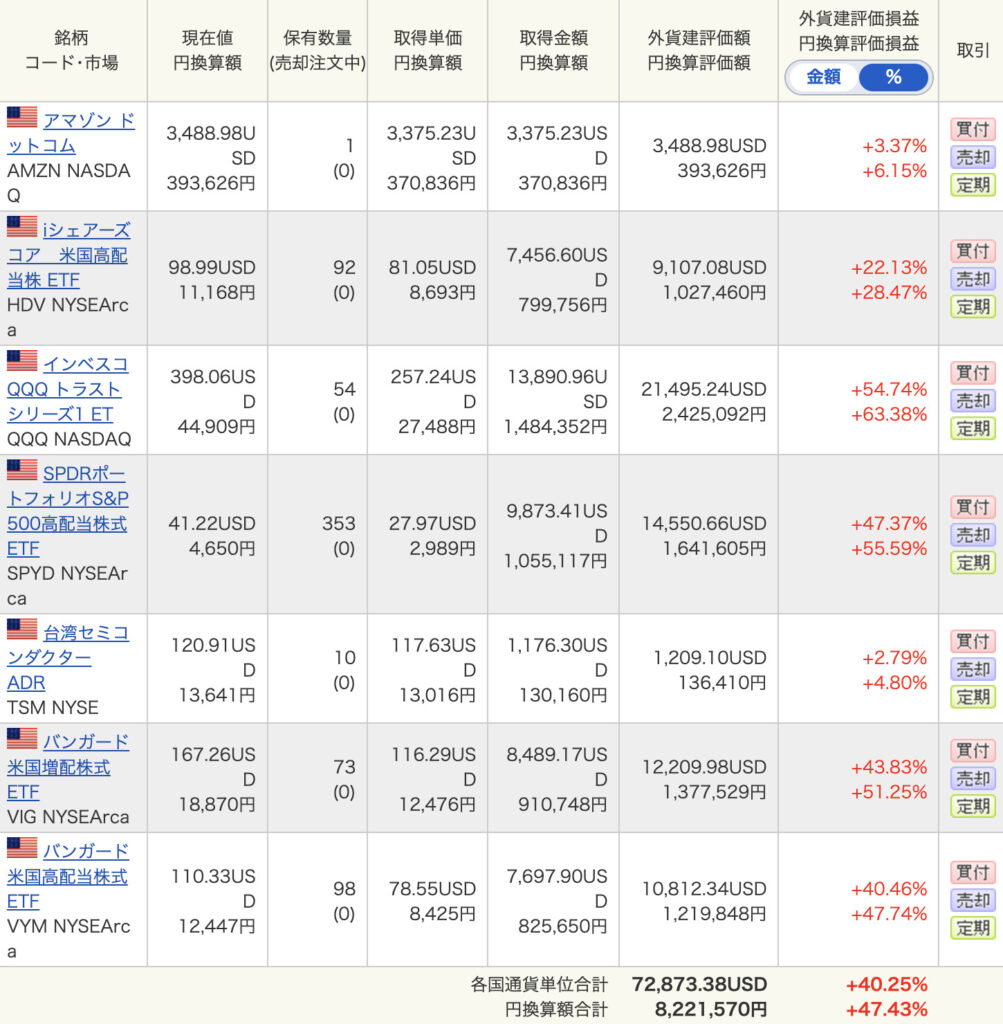
Task: Open the SPDRポートフォリオS&P 500高配当株式 ETF link
Action: point(67,511)
